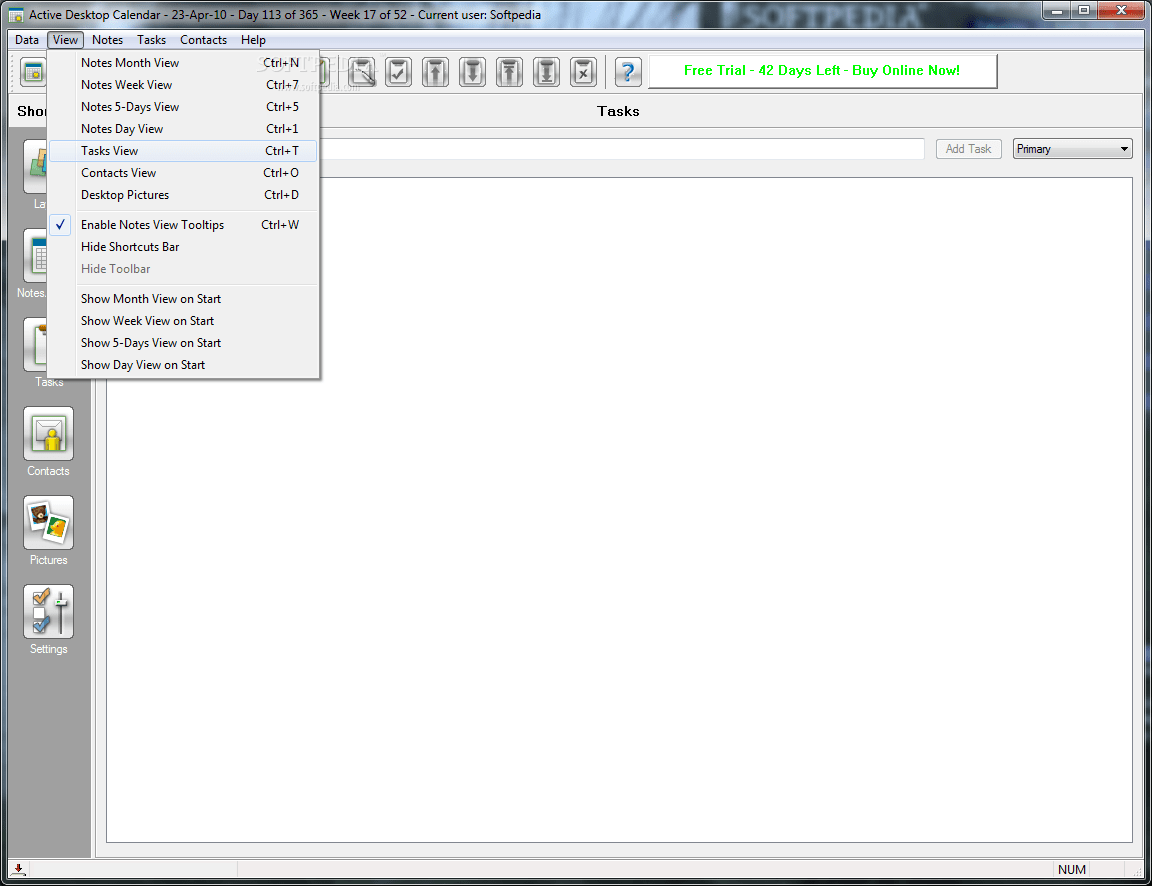Image resolution: width=1152 pixels, height=886 pixels.
Task: Open the Tasks menu
Action: pos(151,40)
